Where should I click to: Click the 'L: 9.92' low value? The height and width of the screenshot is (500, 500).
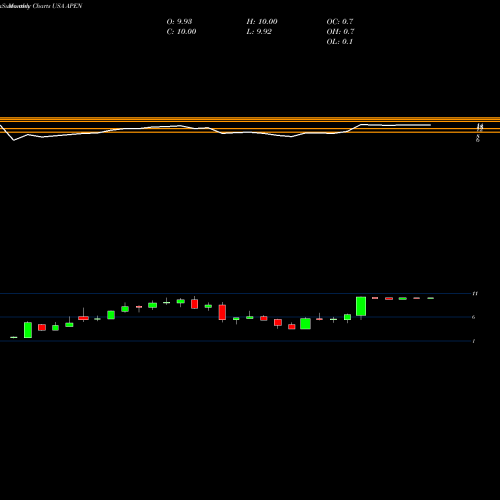click(259, 32)
